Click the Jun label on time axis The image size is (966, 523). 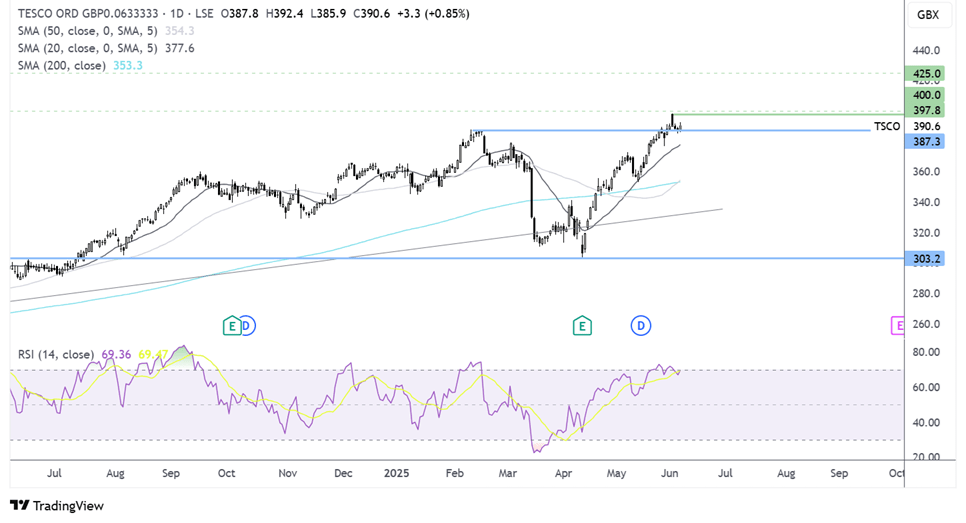(x=670, y=473)
